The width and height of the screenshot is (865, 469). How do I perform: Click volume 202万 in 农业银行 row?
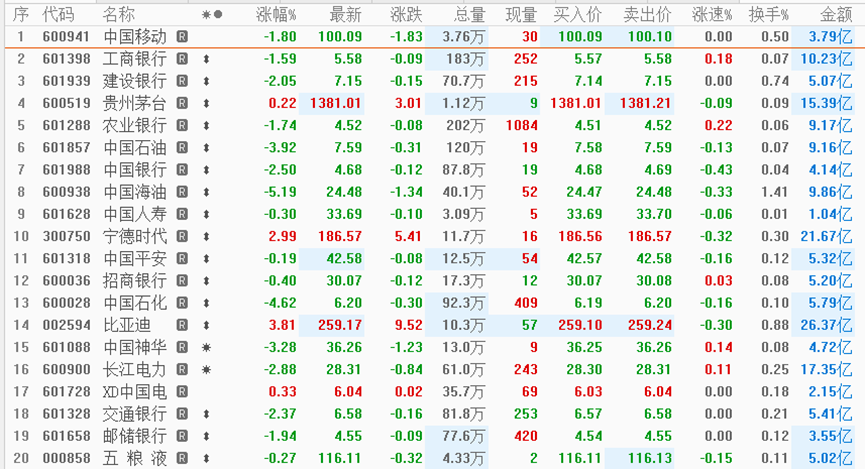[x=466, y=125]
